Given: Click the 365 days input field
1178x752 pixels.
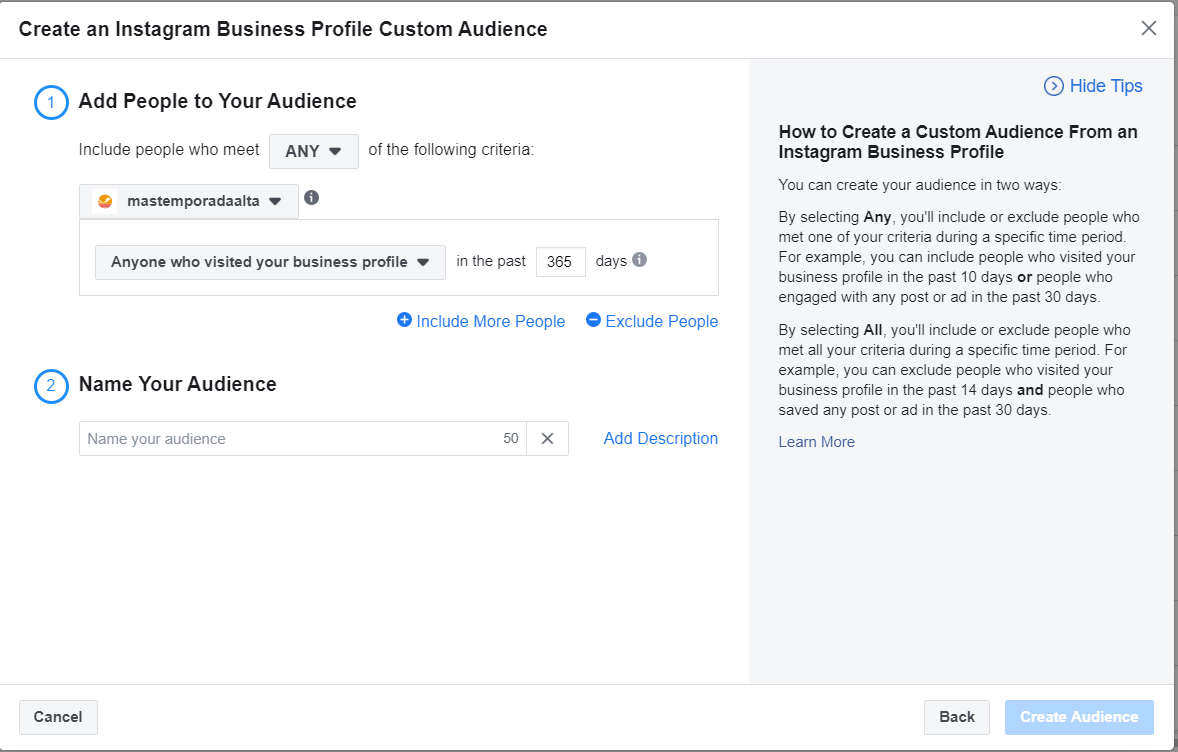Looking at the screenshot, I should pos(560,262).
